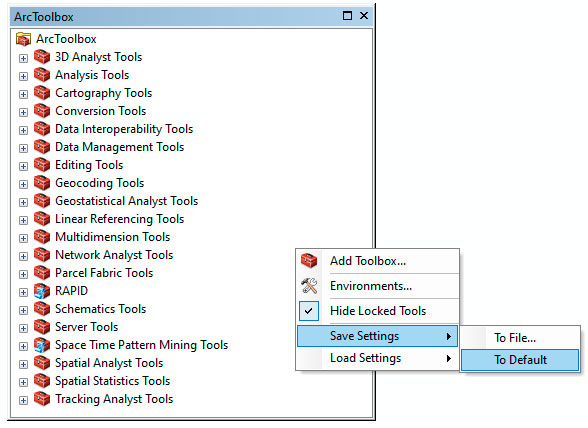This screenshot has height=428, width=588.
Task: Click the RAPID toolbox icon
Action: tap(42, 291)
